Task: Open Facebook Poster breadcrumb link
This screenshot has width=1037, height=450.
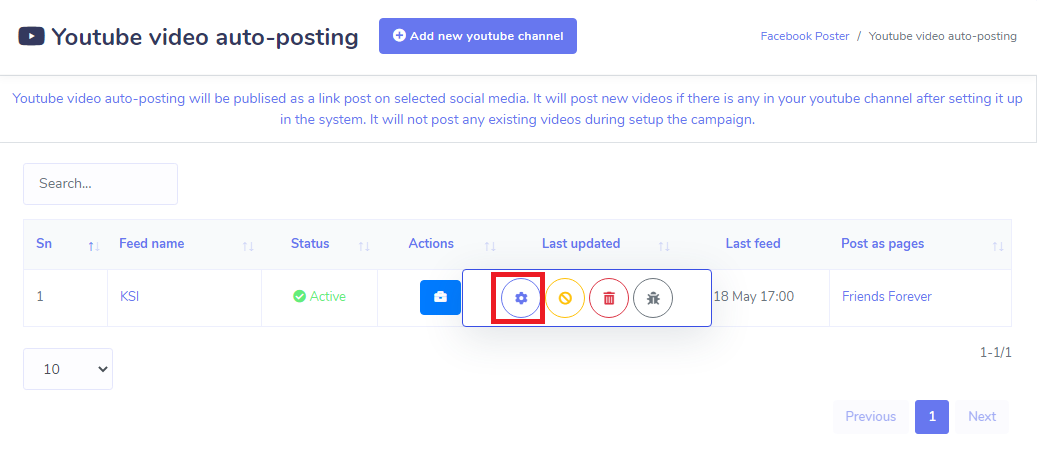Action: pos(804,36)
